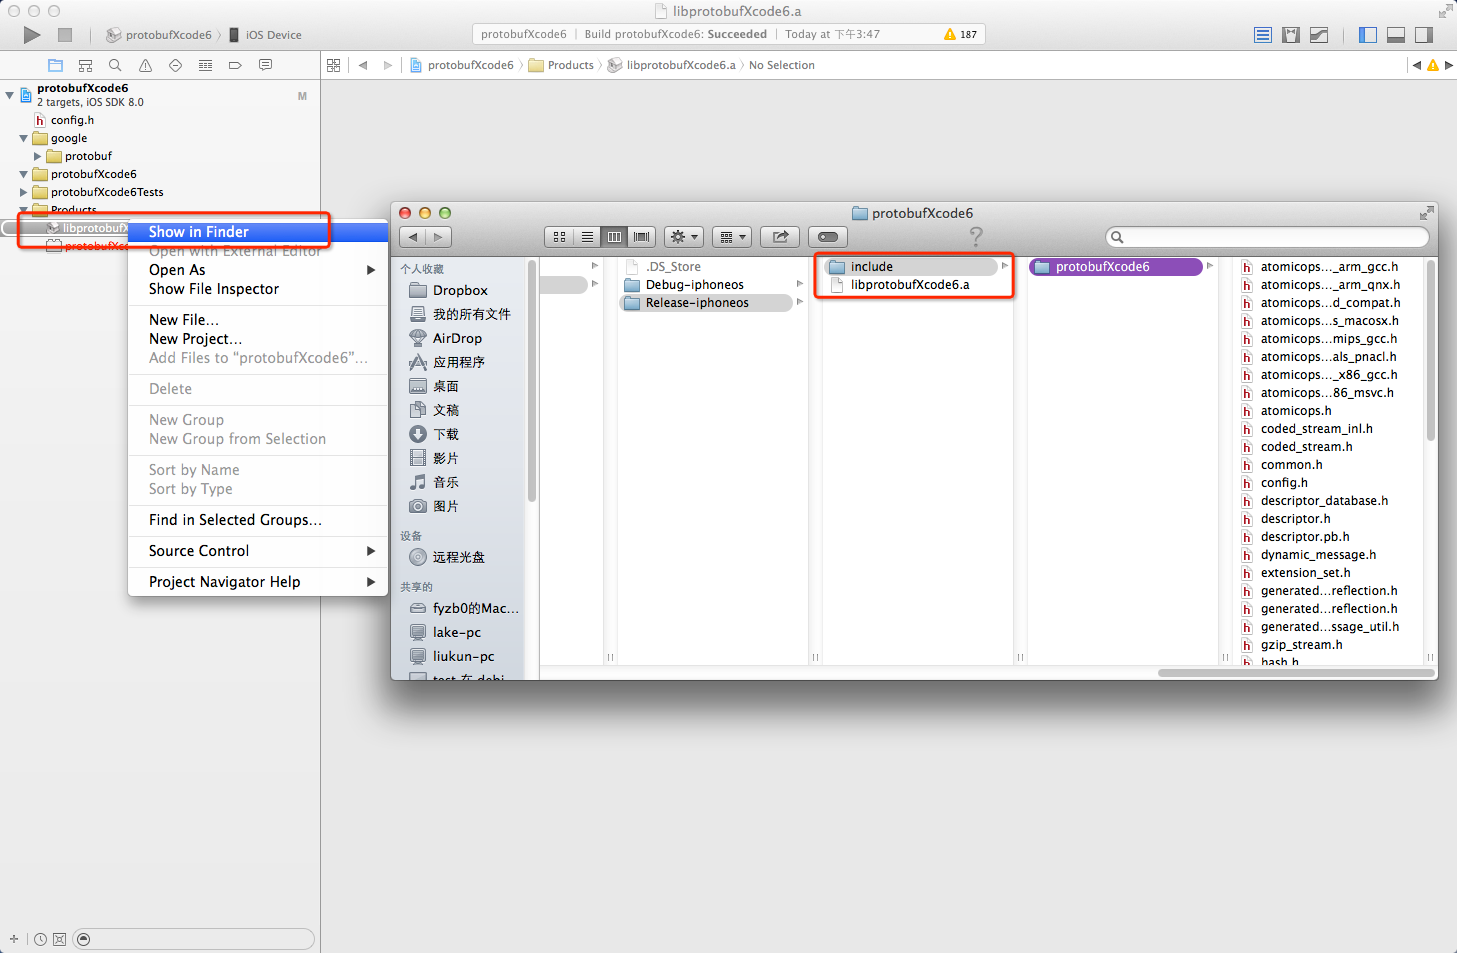Go forward in Xcode editor history
This screenshot has width=1457, height=953.
coord(388,65)
